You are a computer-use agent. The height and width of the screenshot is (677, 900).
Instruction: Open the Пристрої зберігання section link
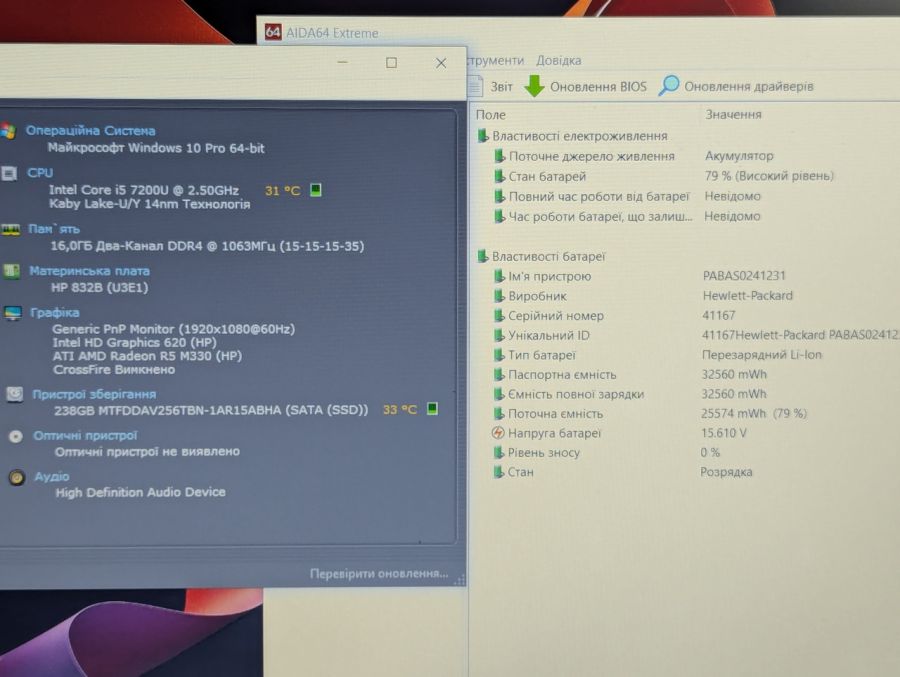[94, 394]
